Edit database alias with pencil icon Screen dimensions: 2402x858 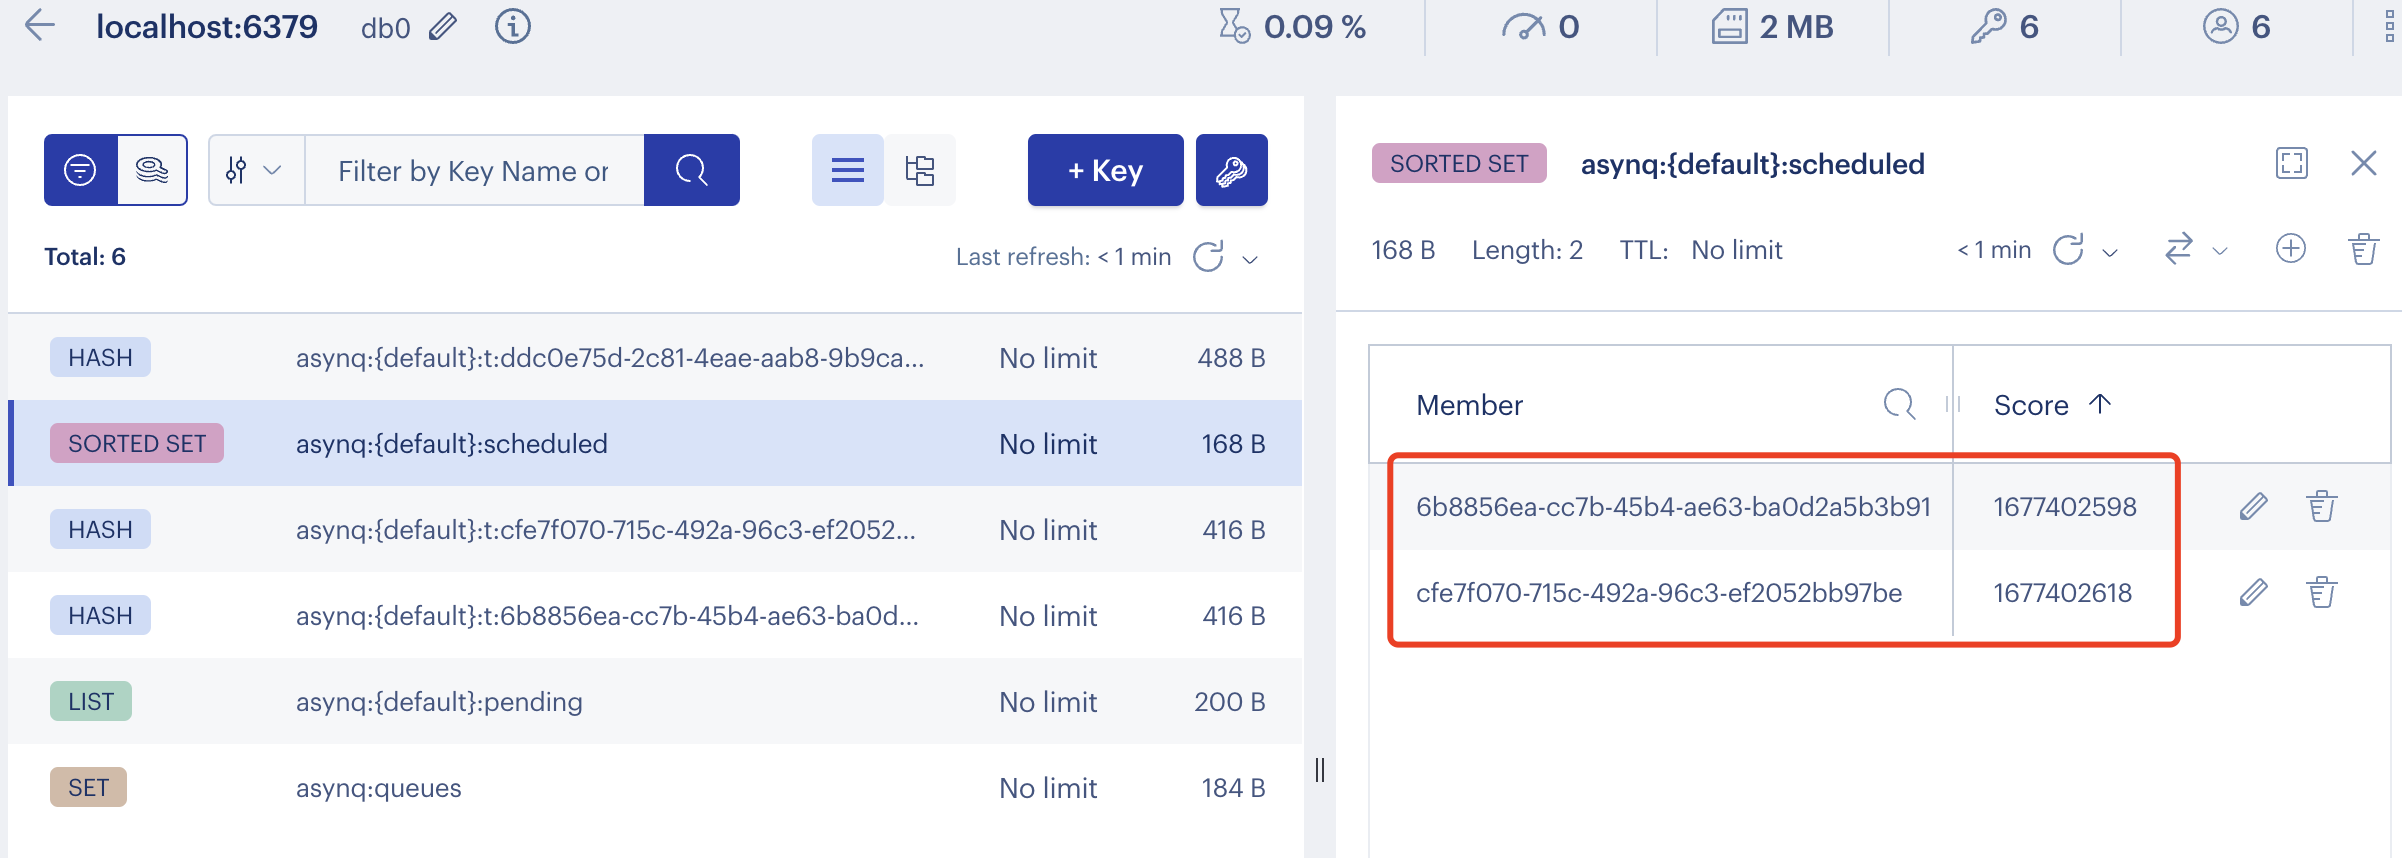[x=443, y=27]
